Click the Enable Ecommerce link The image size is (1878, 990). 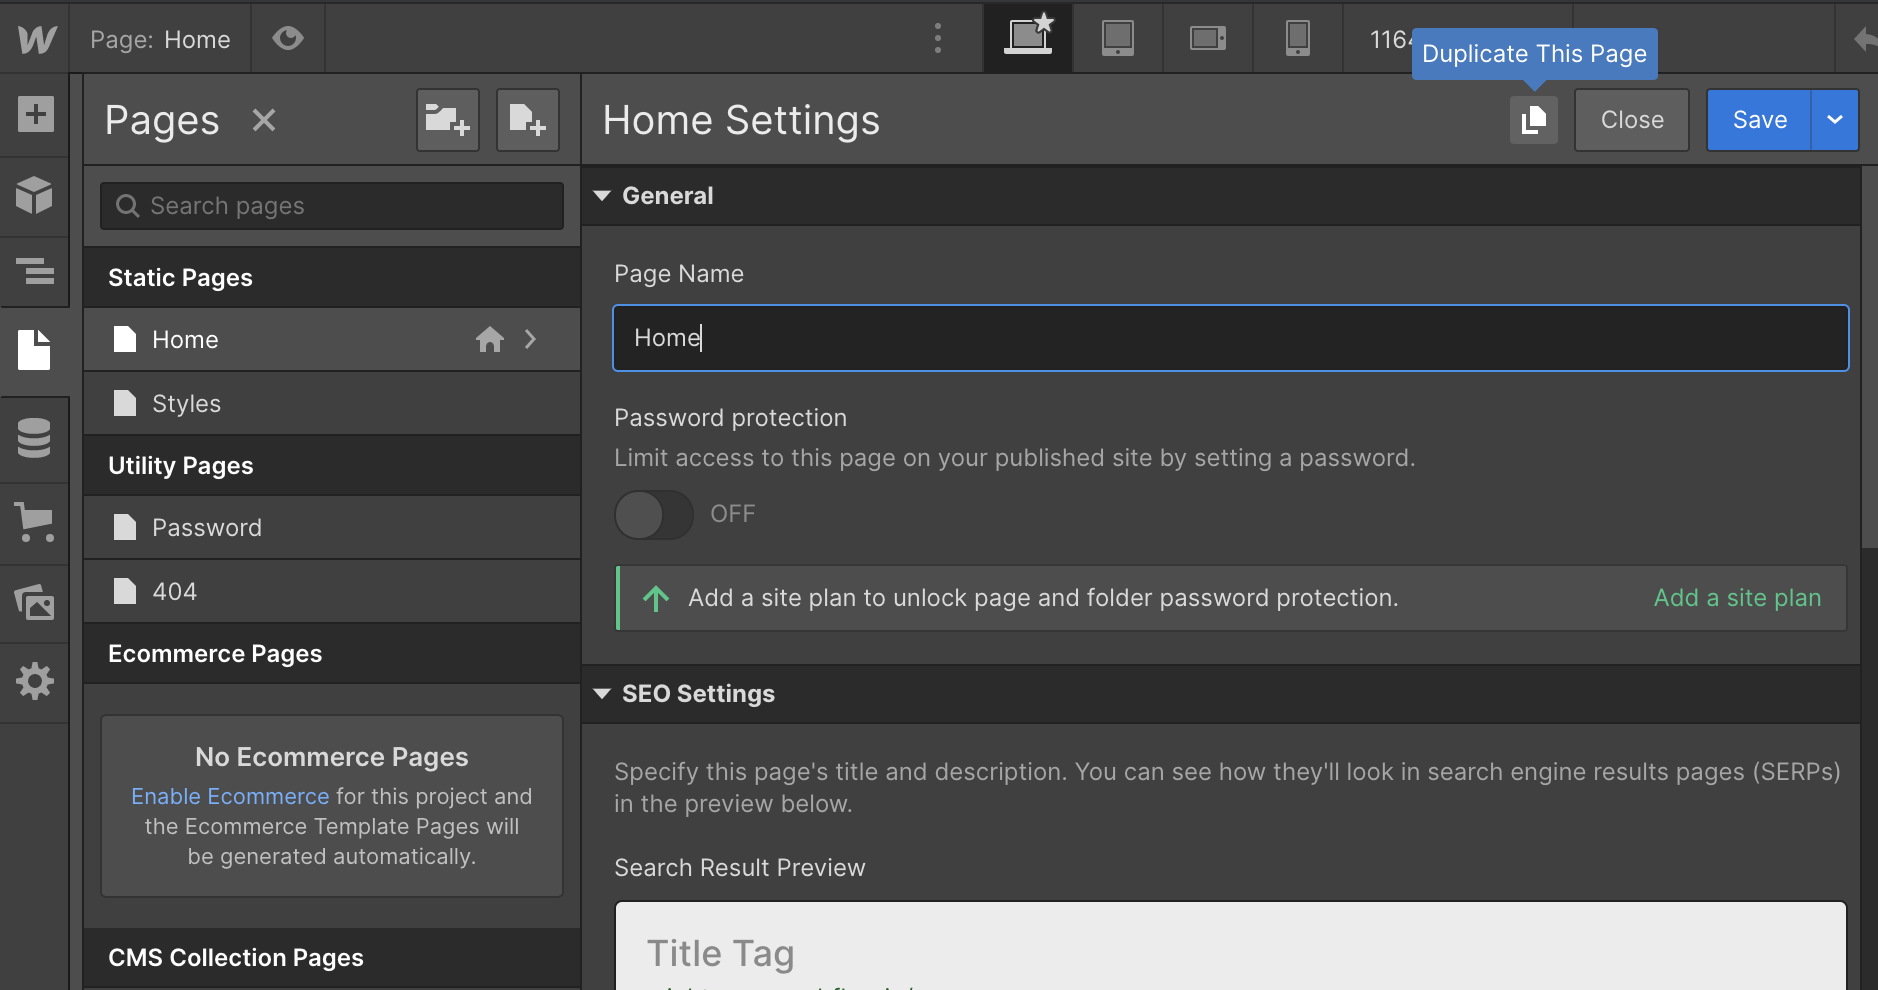click(x=230, y=796)
